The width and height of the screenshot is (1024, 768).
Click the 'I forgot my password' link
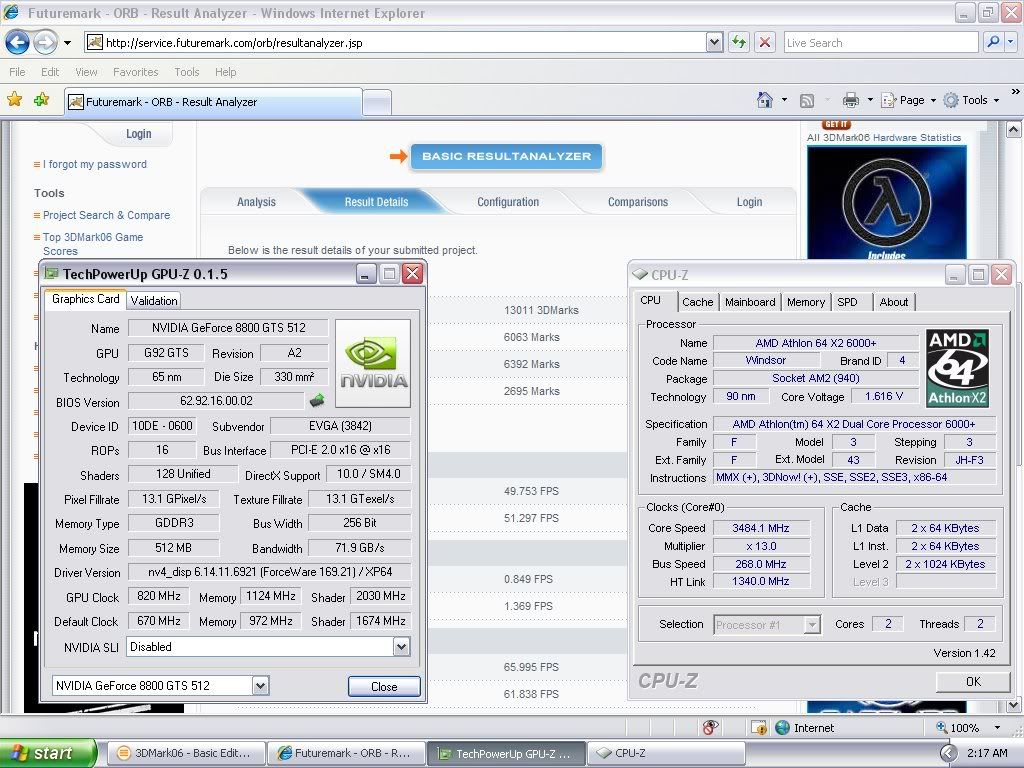pos(95,164)
